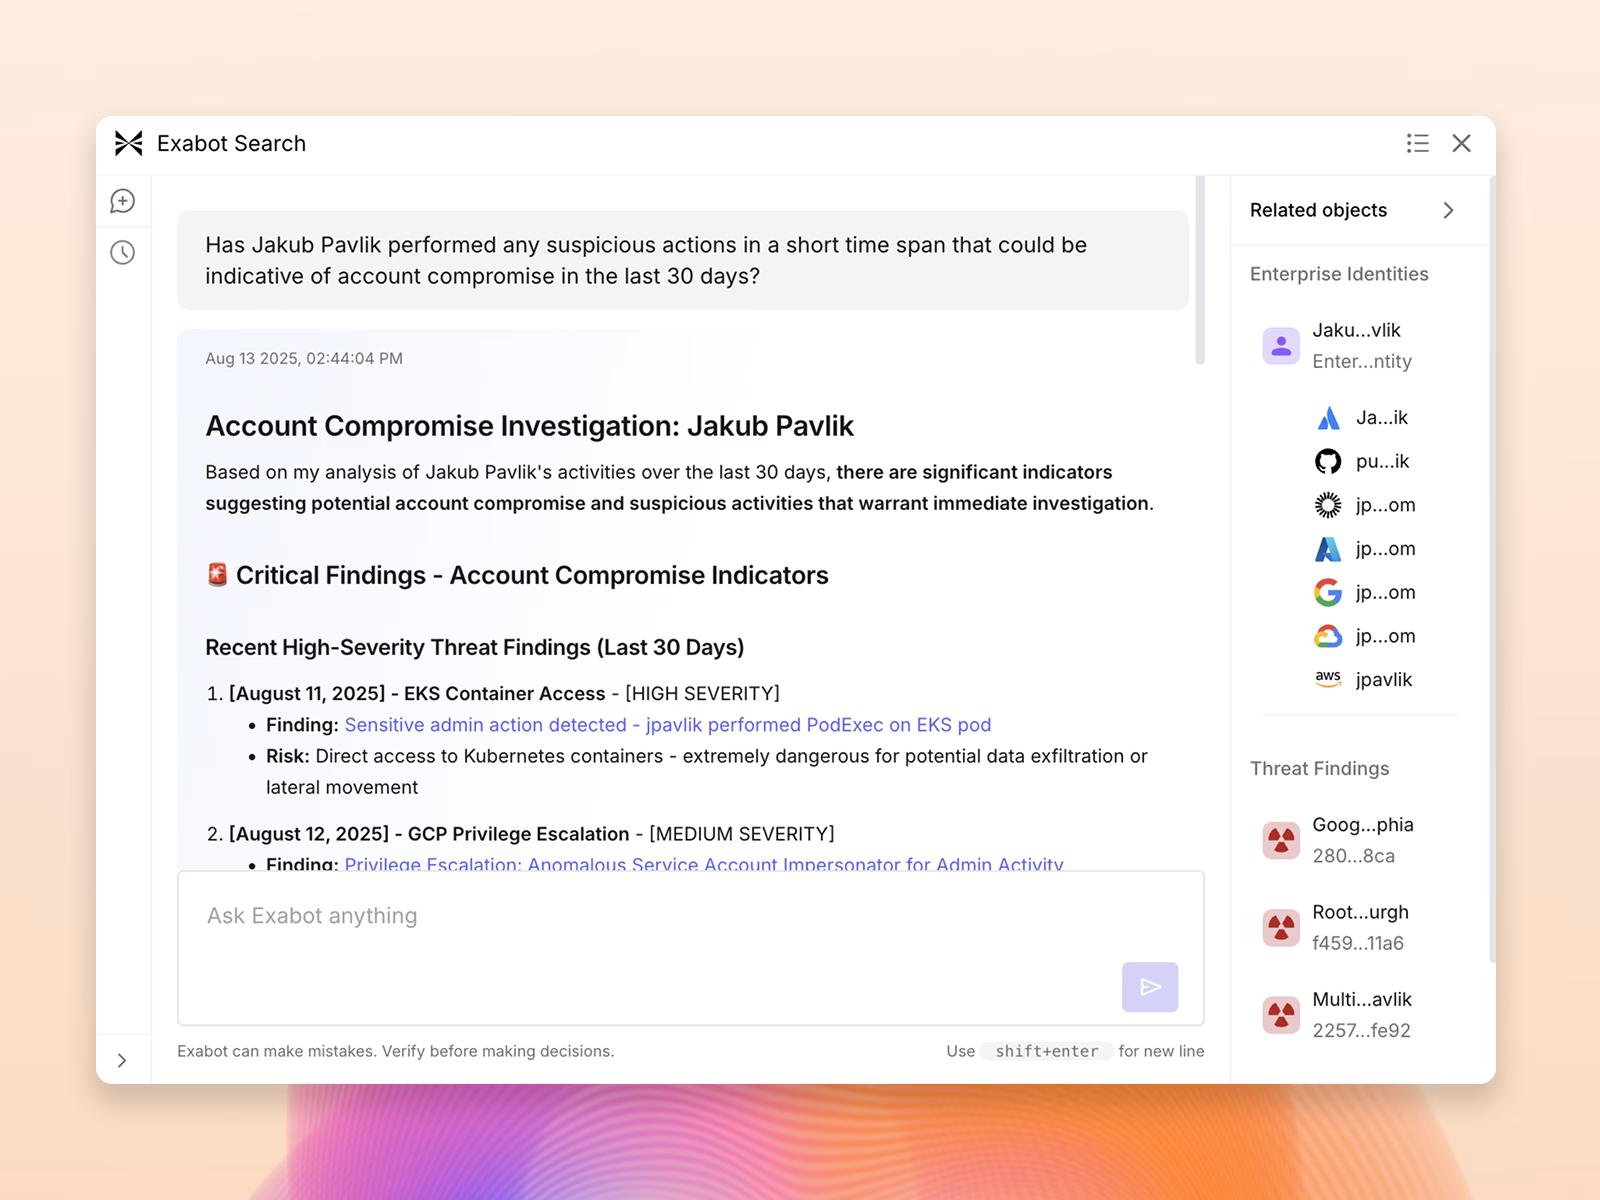Viewport: 1600px width, 1200px height.
Task: Click the AWS icon beside jpavlik
Action: tap(1328, 679)
